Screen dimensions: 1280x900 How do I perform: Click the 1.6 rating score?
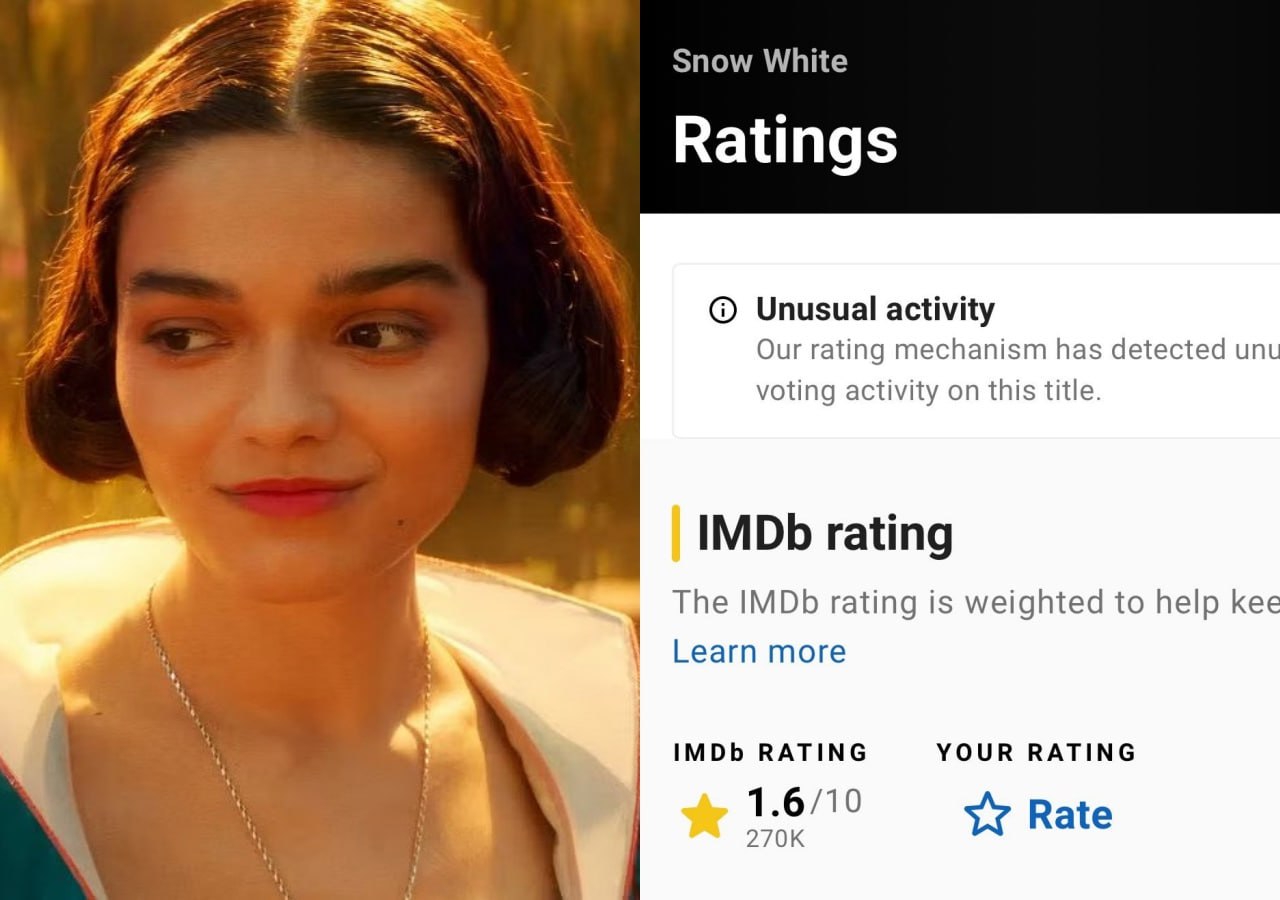(x=775, y=802)
